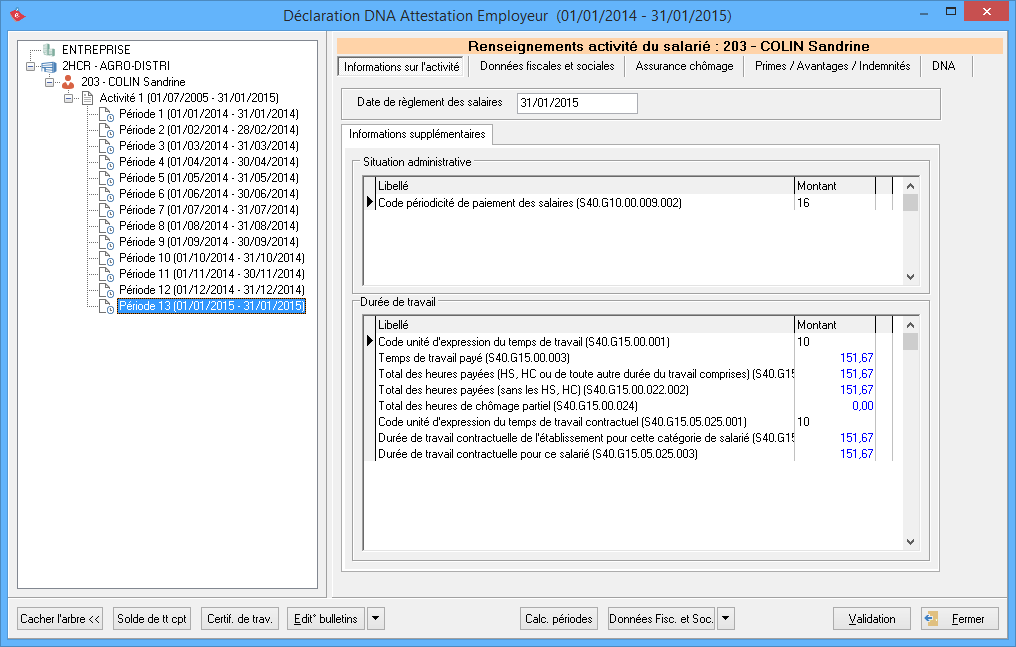Click the Période 6 document-clock icon
The image size is (1016, 647).
coord(107,194)
